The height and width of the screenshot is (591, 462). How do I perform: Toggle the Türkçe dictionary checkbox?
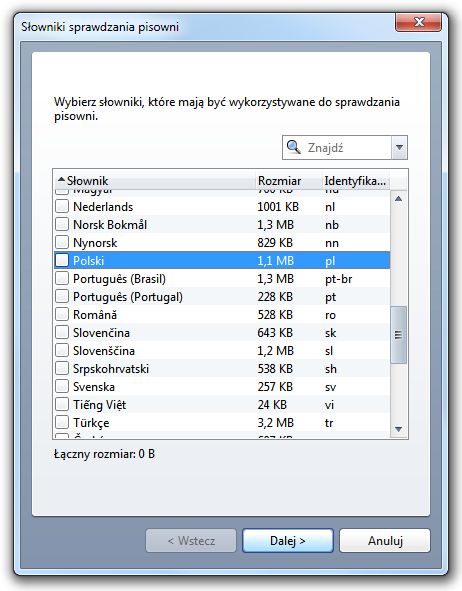[x=62, y=422]
